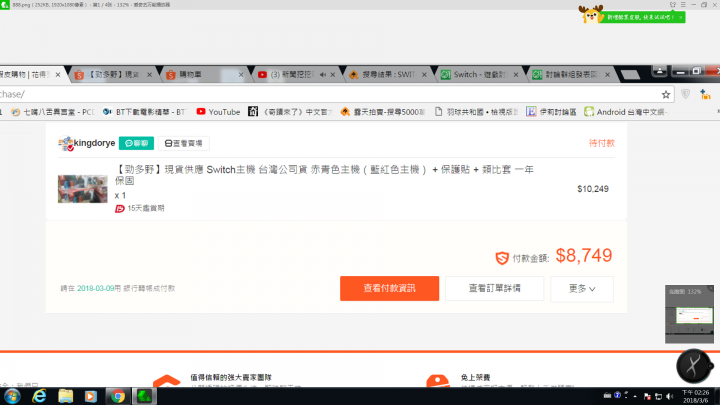Open a new browser tab
Viewport: 720px width, 405px height.
coord(630,74)
